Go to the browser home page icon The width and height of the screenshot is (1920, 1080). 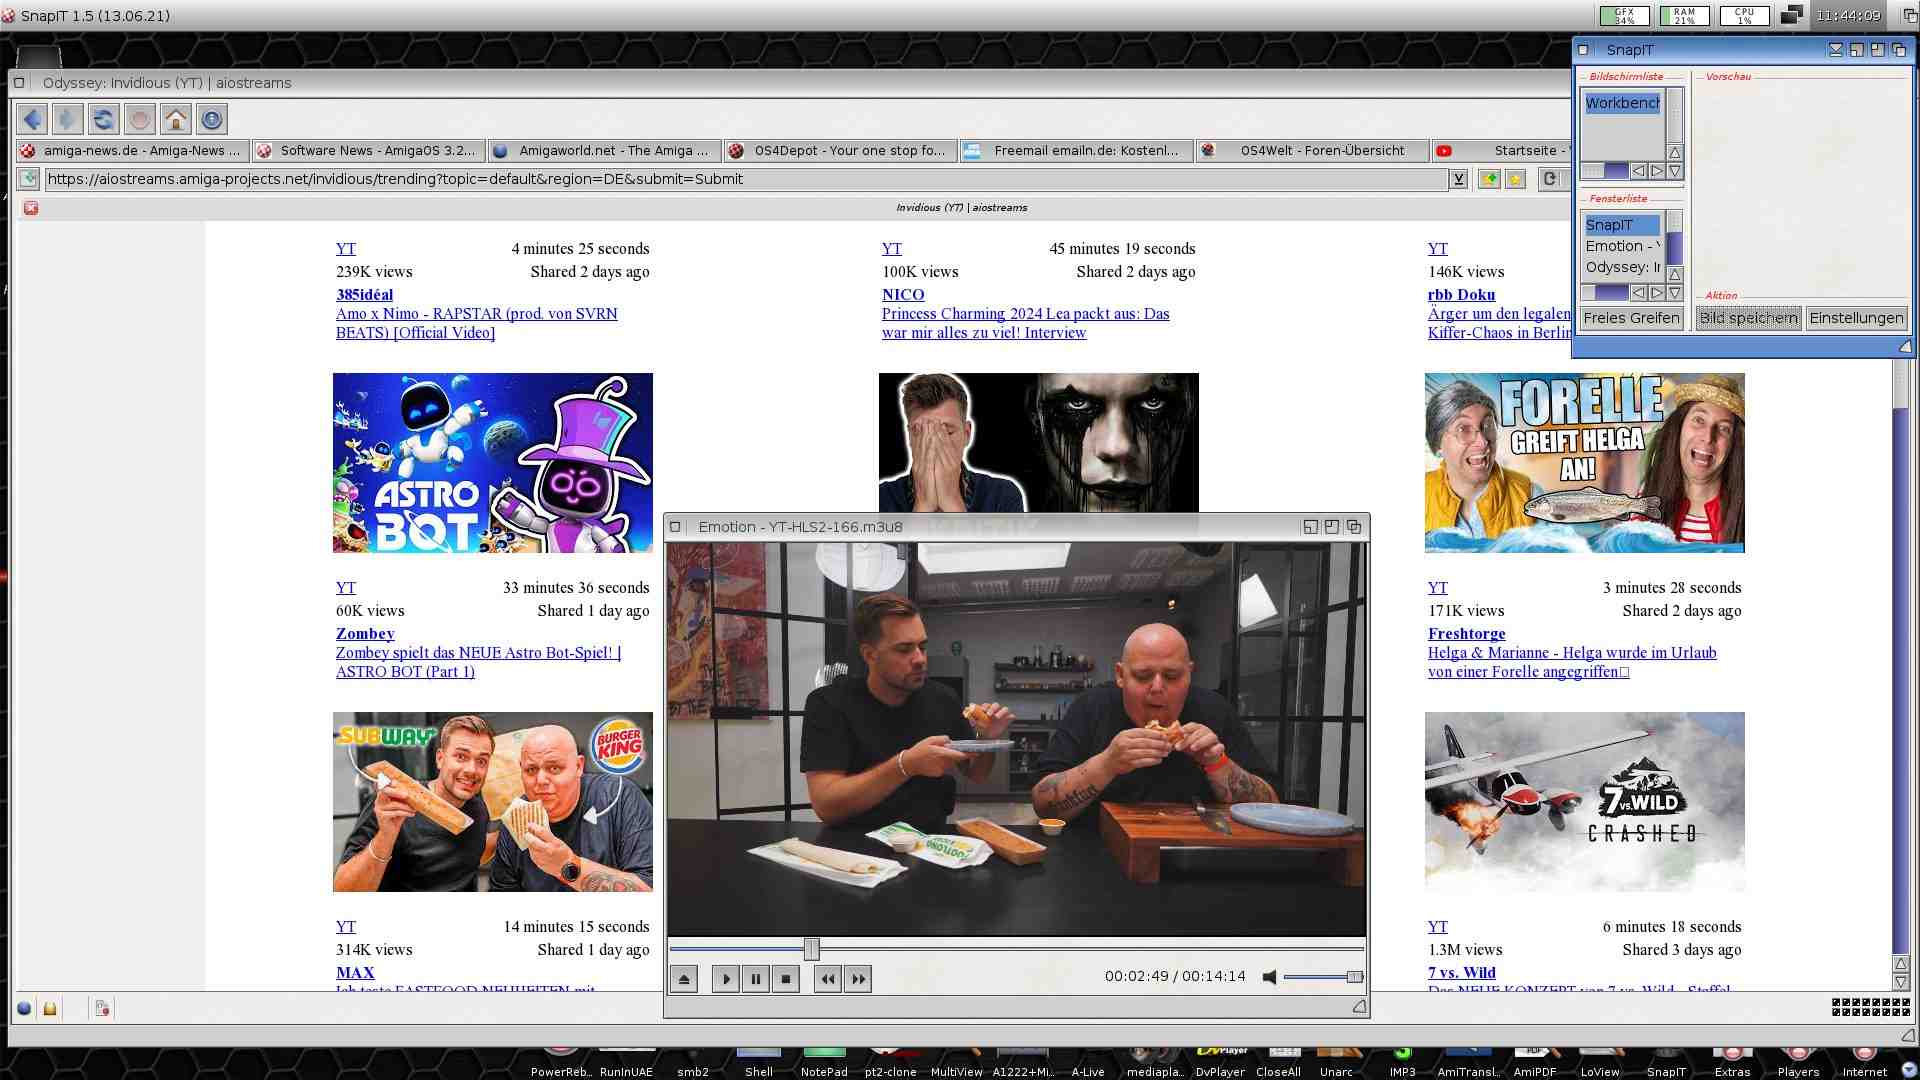click(176, 120)
